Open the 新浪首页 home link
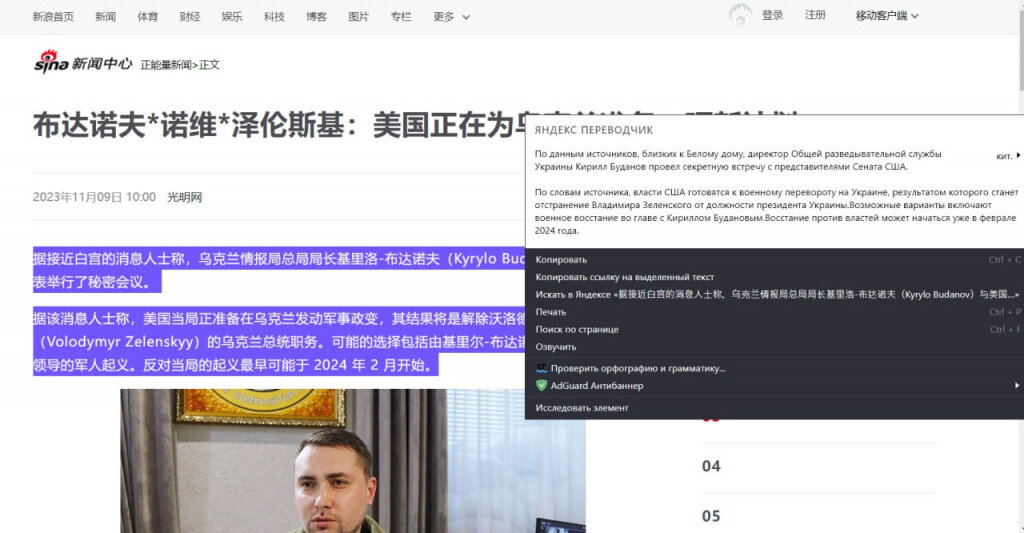 point(53,16)
